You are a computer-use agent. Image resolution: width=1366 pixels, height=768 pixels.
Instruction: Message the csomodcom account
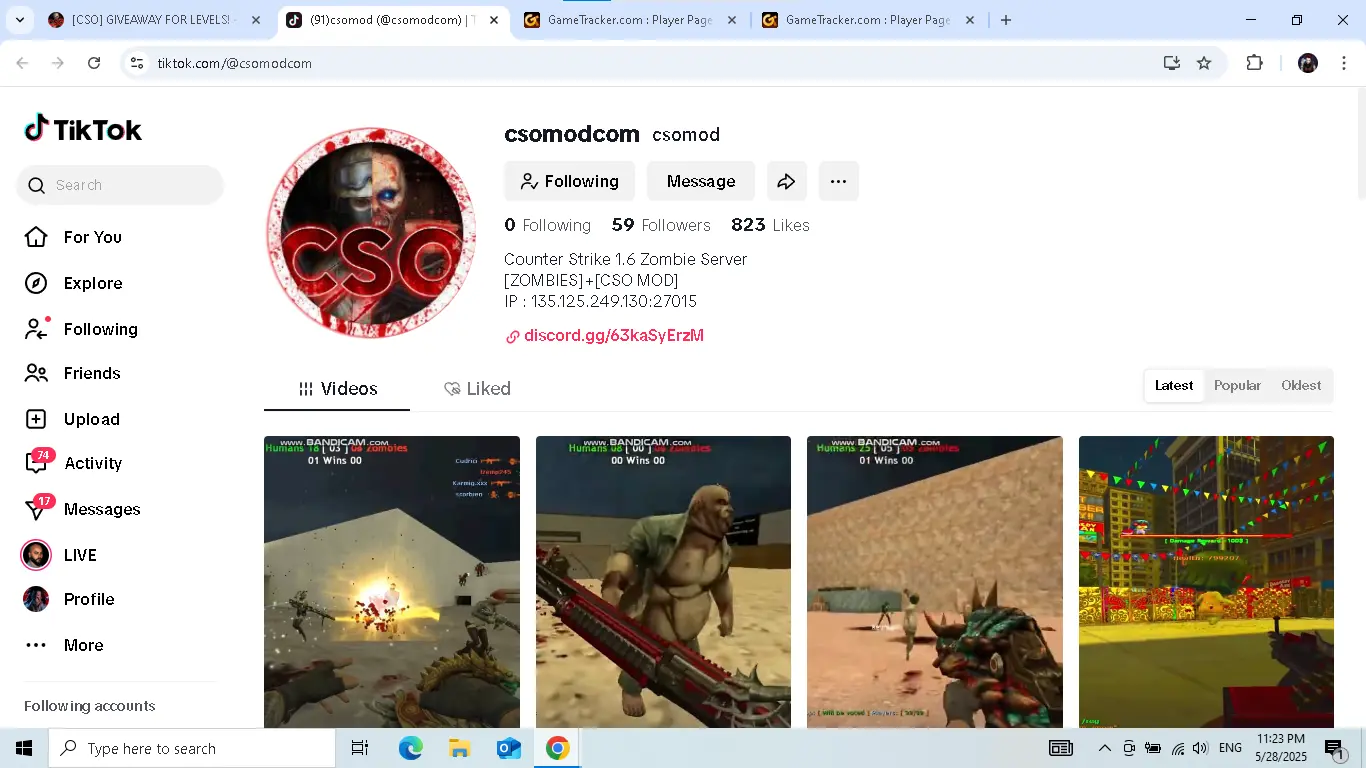701,181
